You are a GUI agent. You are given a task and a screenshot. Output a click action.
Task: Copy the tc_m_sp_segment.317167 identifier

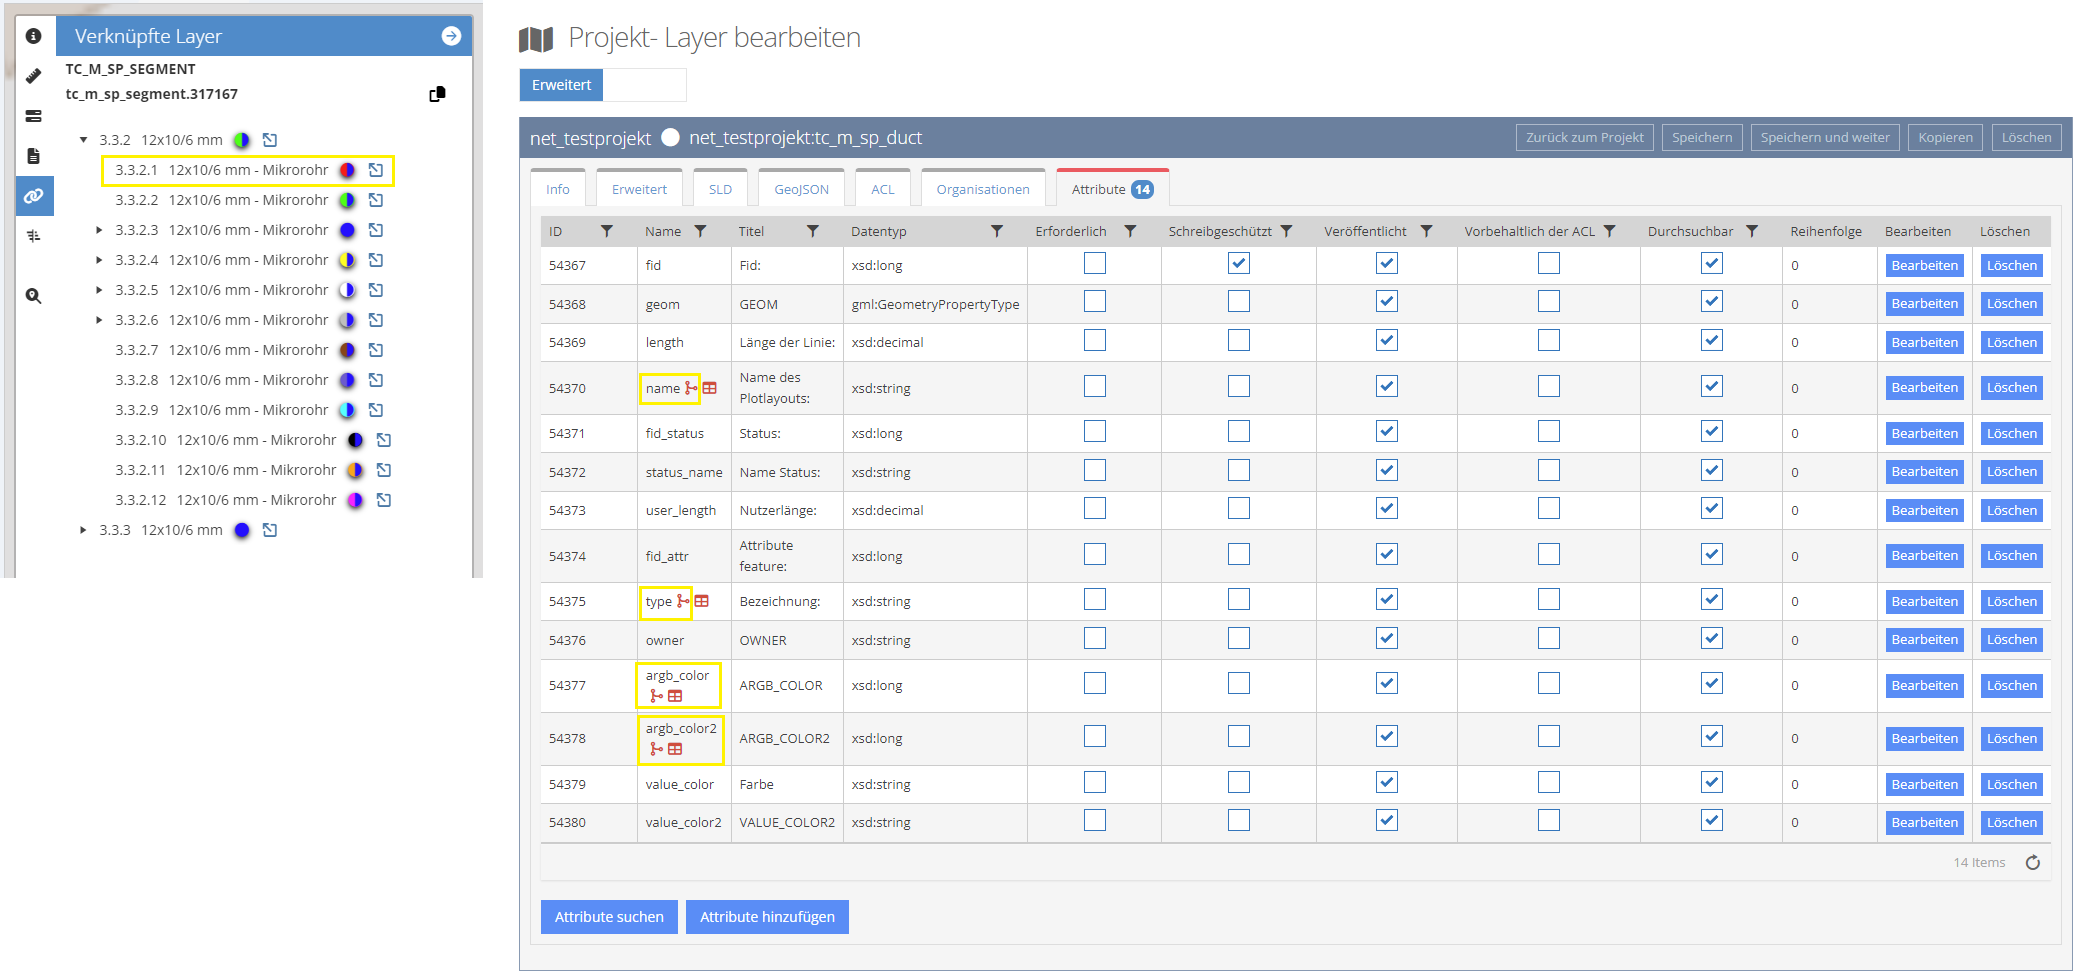(437, 94)
